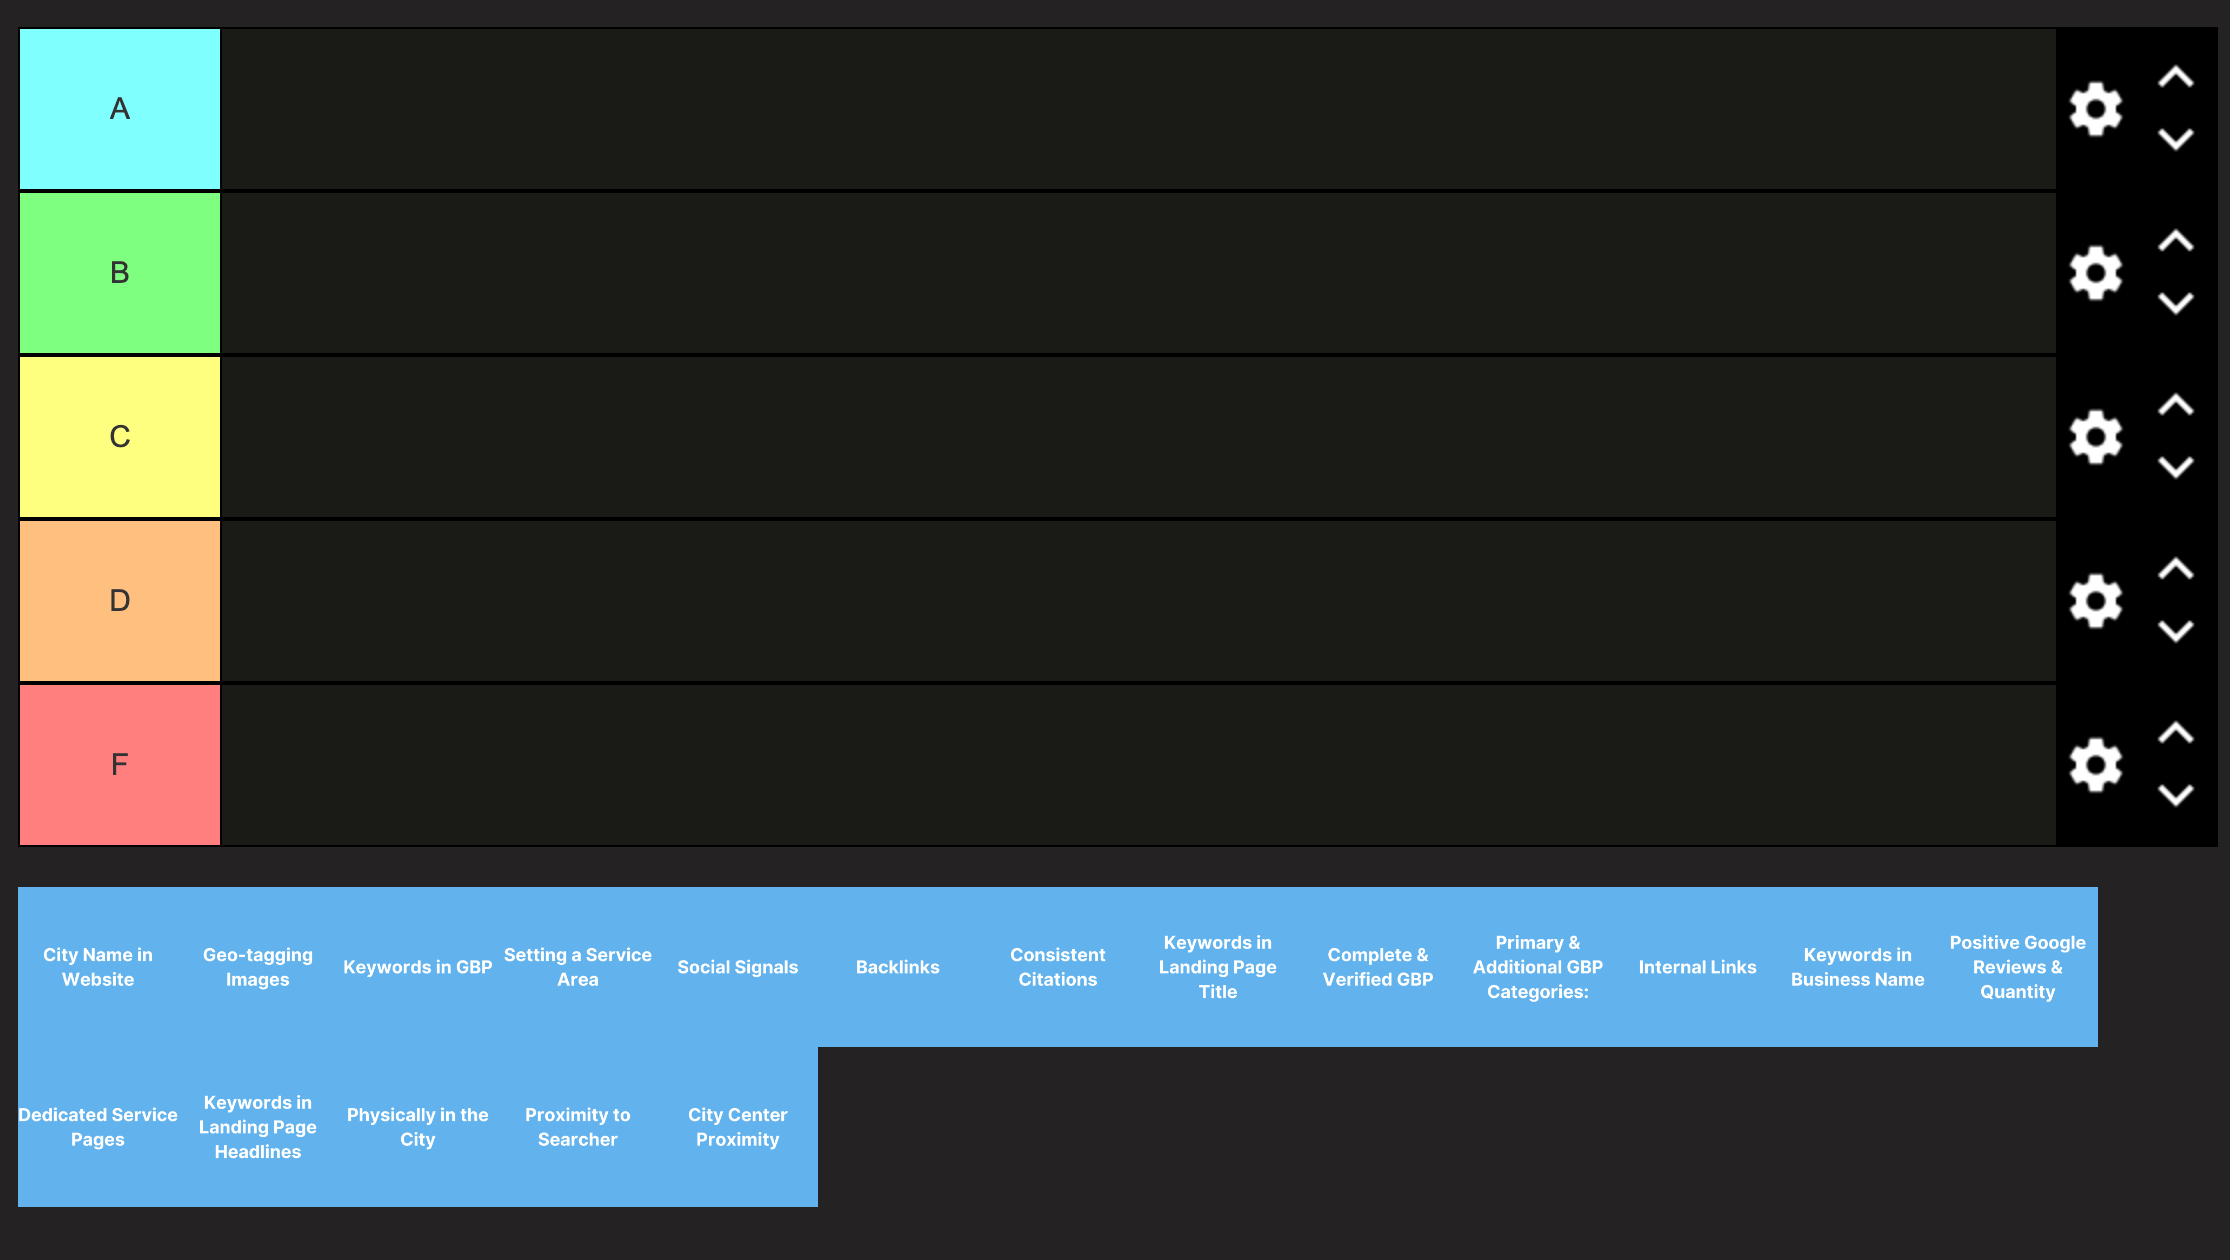
Task: Move tier A row down with chevron
Action: 2175,139
